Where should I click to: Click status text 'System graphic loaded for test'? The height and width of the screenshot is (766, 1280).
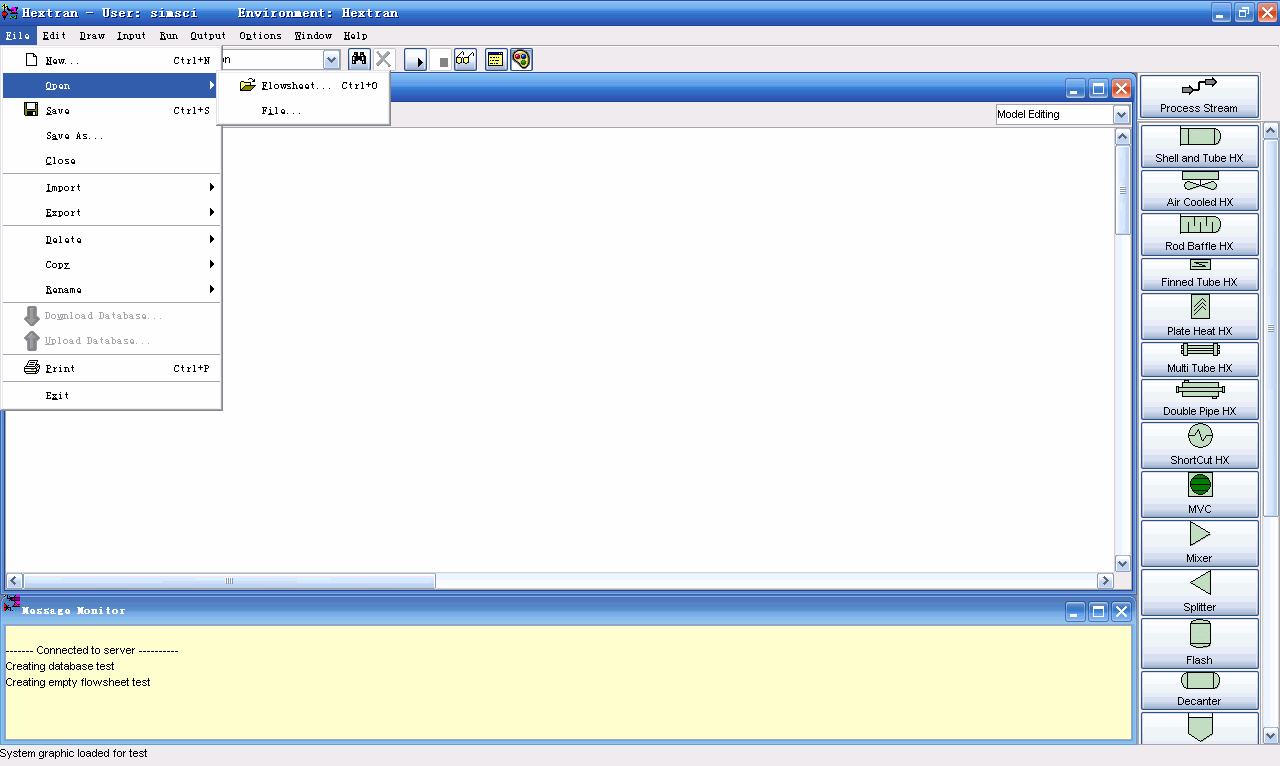coord(74,753)
